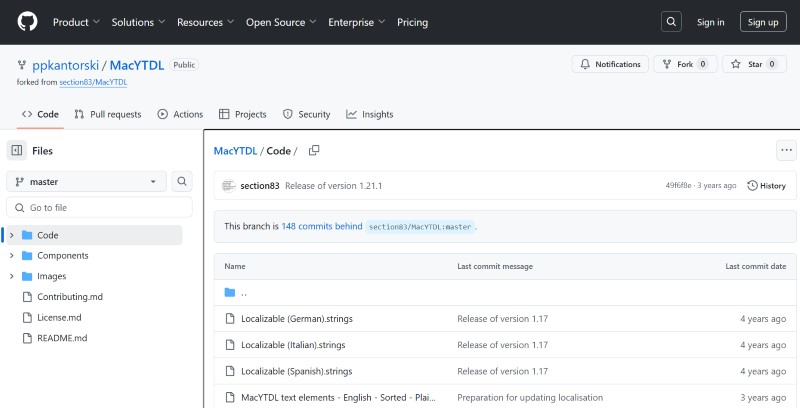Click the 148 commits behind link
The height and width of the screenshot is (408, 800).
pyautogui.click(x=321, y=226)
